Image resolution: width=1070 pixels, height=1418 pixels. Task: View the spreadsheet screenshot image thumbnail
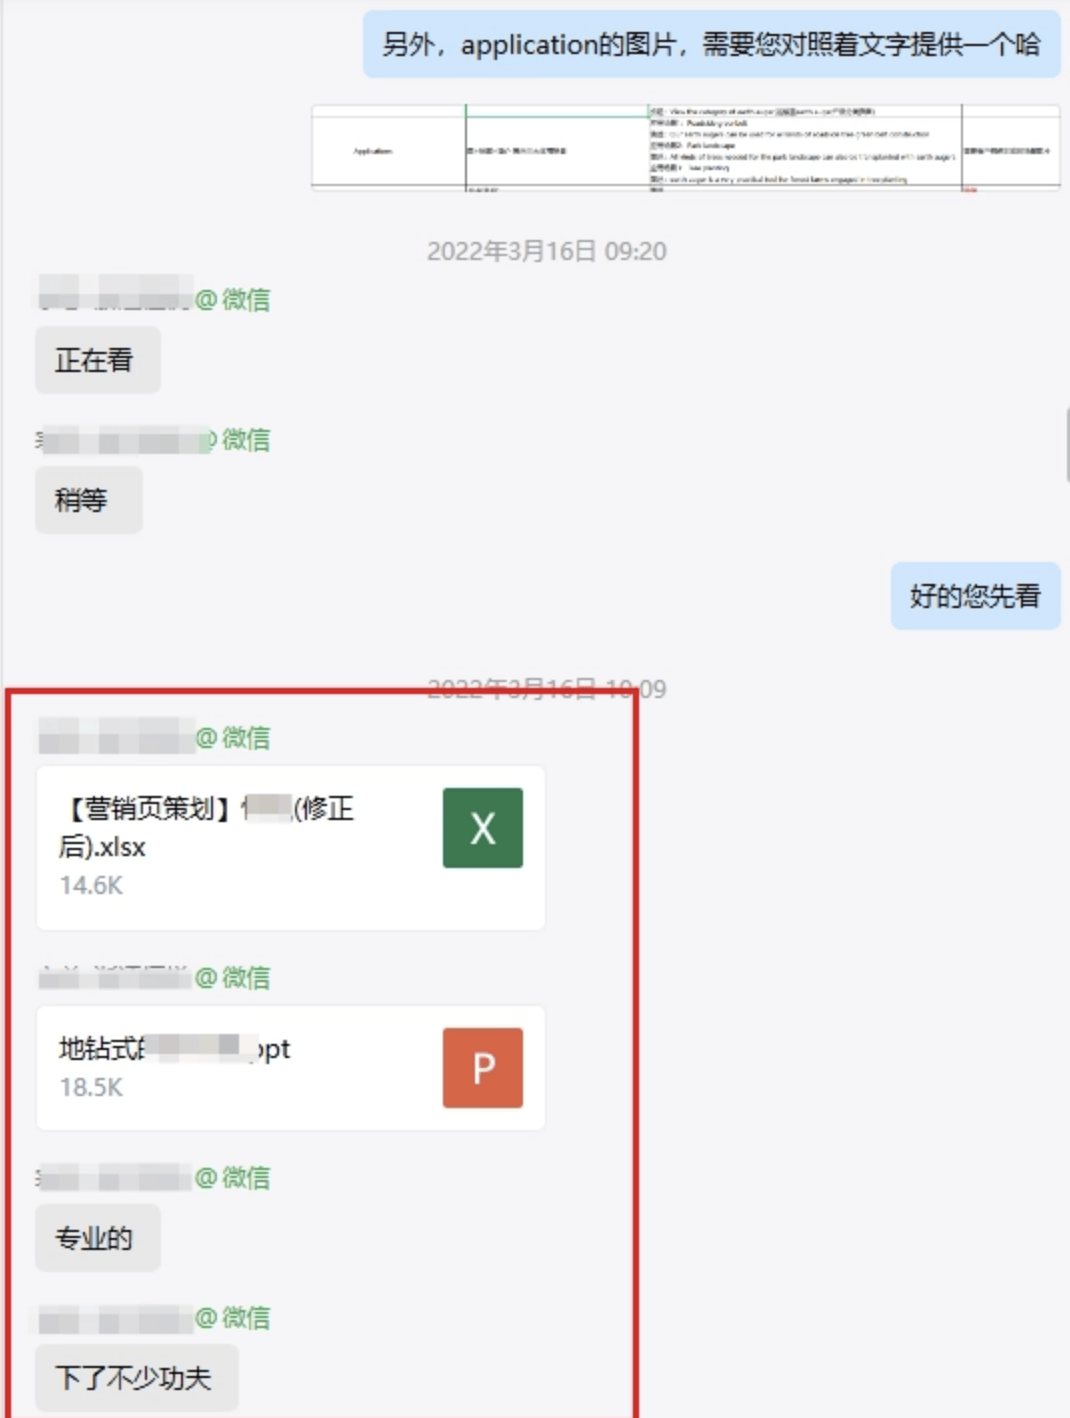[x=685, y=147]
